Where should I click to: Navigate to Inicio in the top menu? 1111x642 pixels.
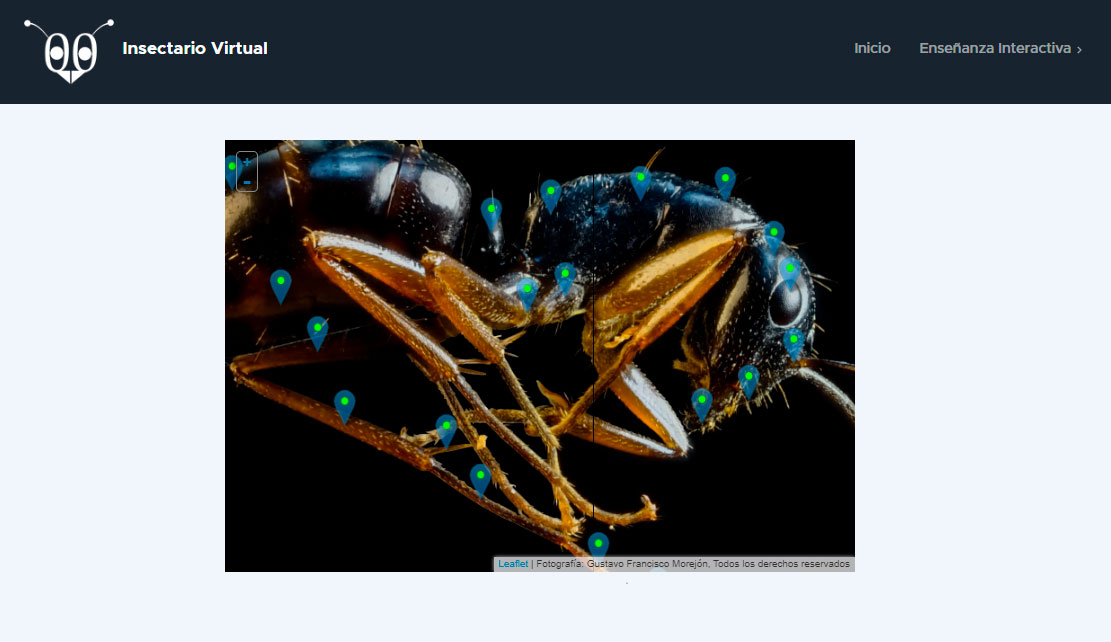pyautogui.click(x=872, y=48)
